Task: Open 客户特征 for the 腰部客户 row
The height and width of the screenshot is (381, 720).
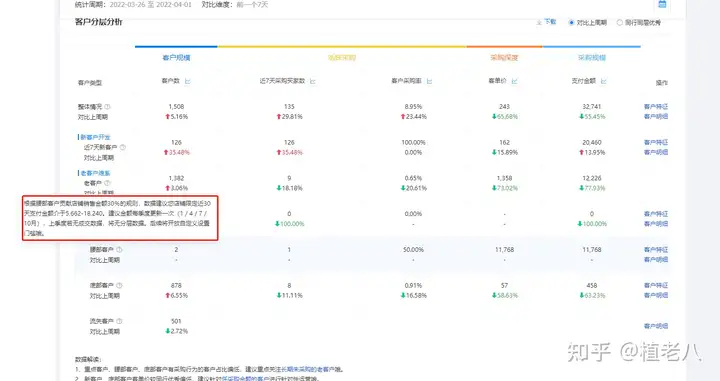Action: coord(656,250)
